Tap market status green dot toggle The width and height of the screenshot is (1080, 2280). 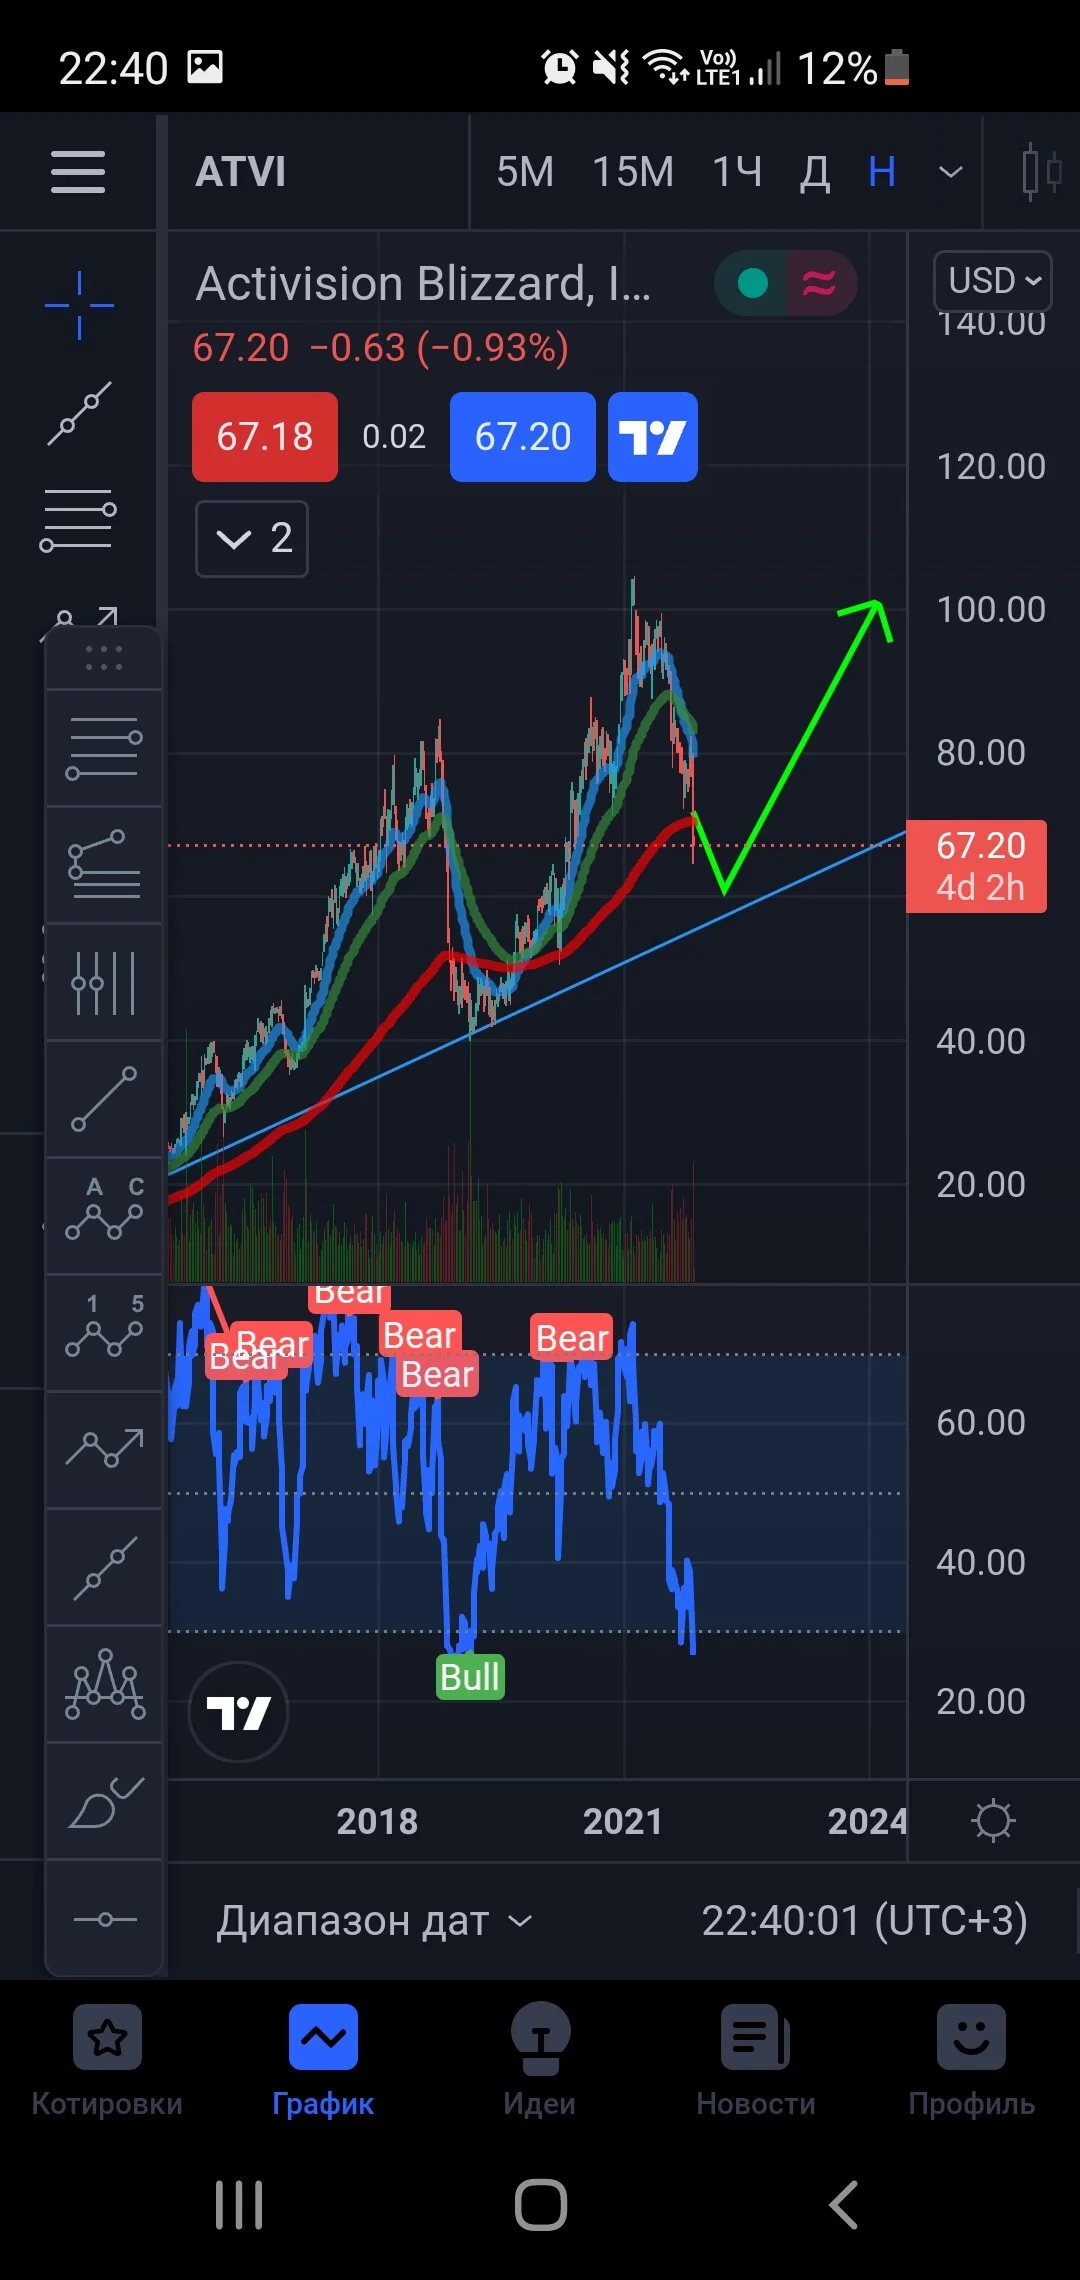coord(752,283)
